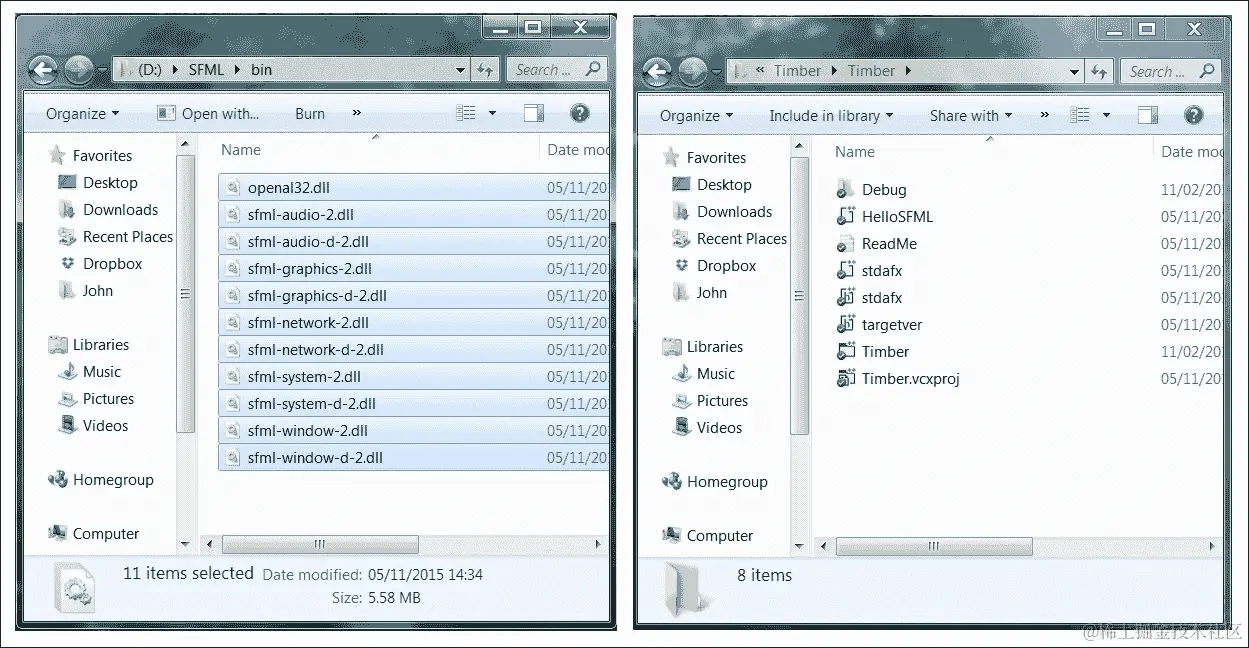Select openal32.dll file icon

[x=233, y=188]
